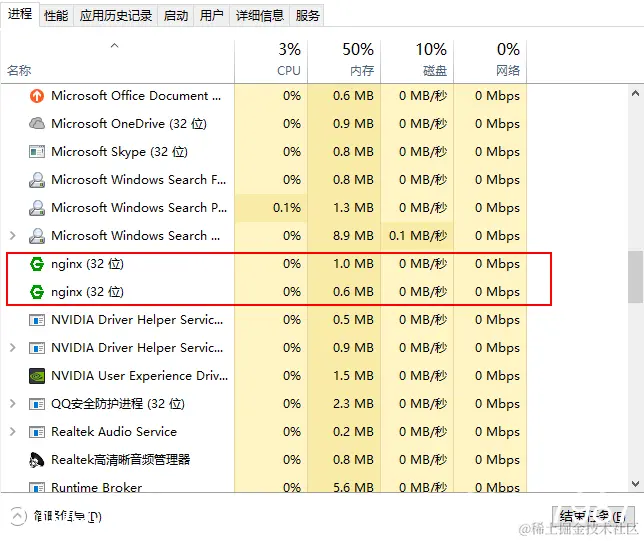Click the vertical scrollbar thumb
This screenshot has width=644, height=541.
pos(635,277)
